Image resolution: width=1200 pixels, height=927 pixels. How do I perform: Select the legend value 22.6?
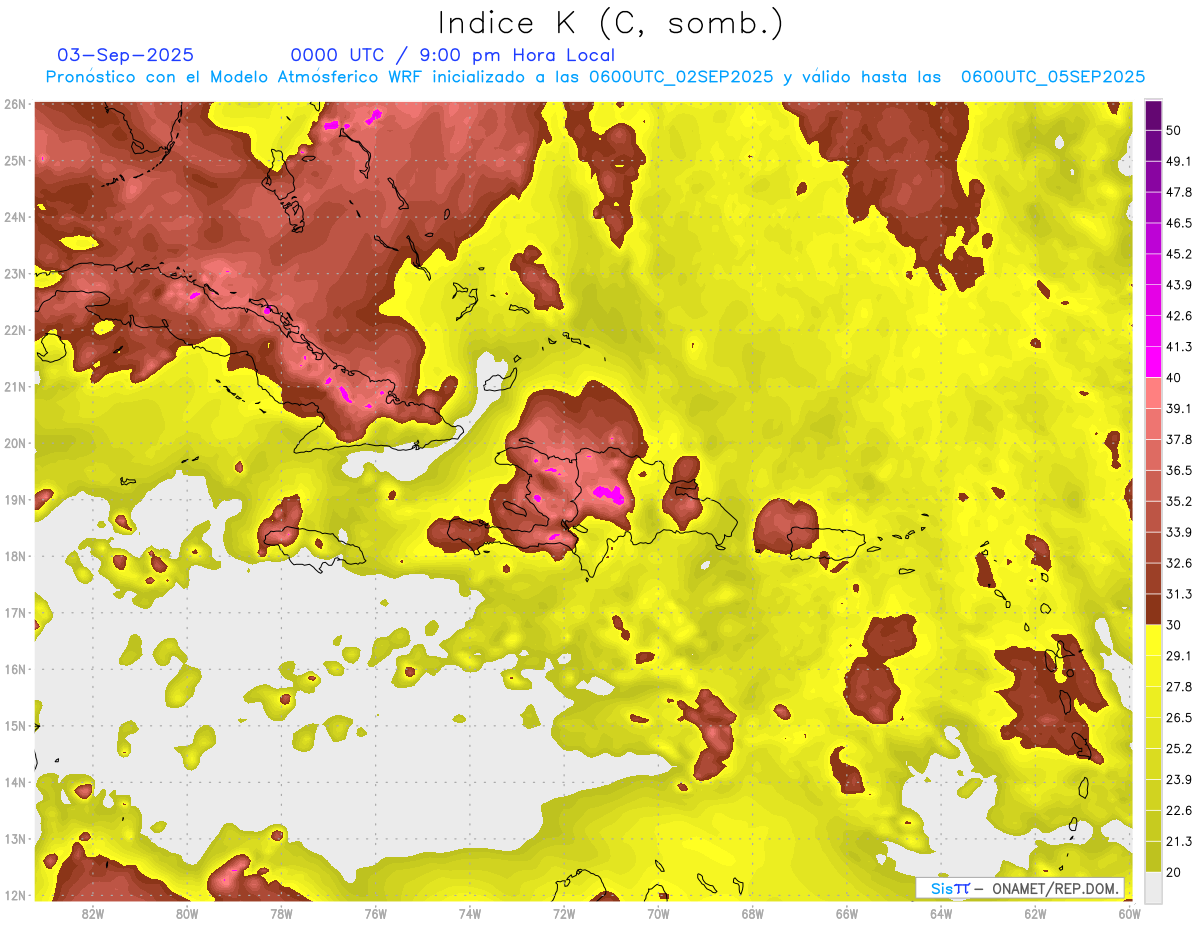(1179, 811)
